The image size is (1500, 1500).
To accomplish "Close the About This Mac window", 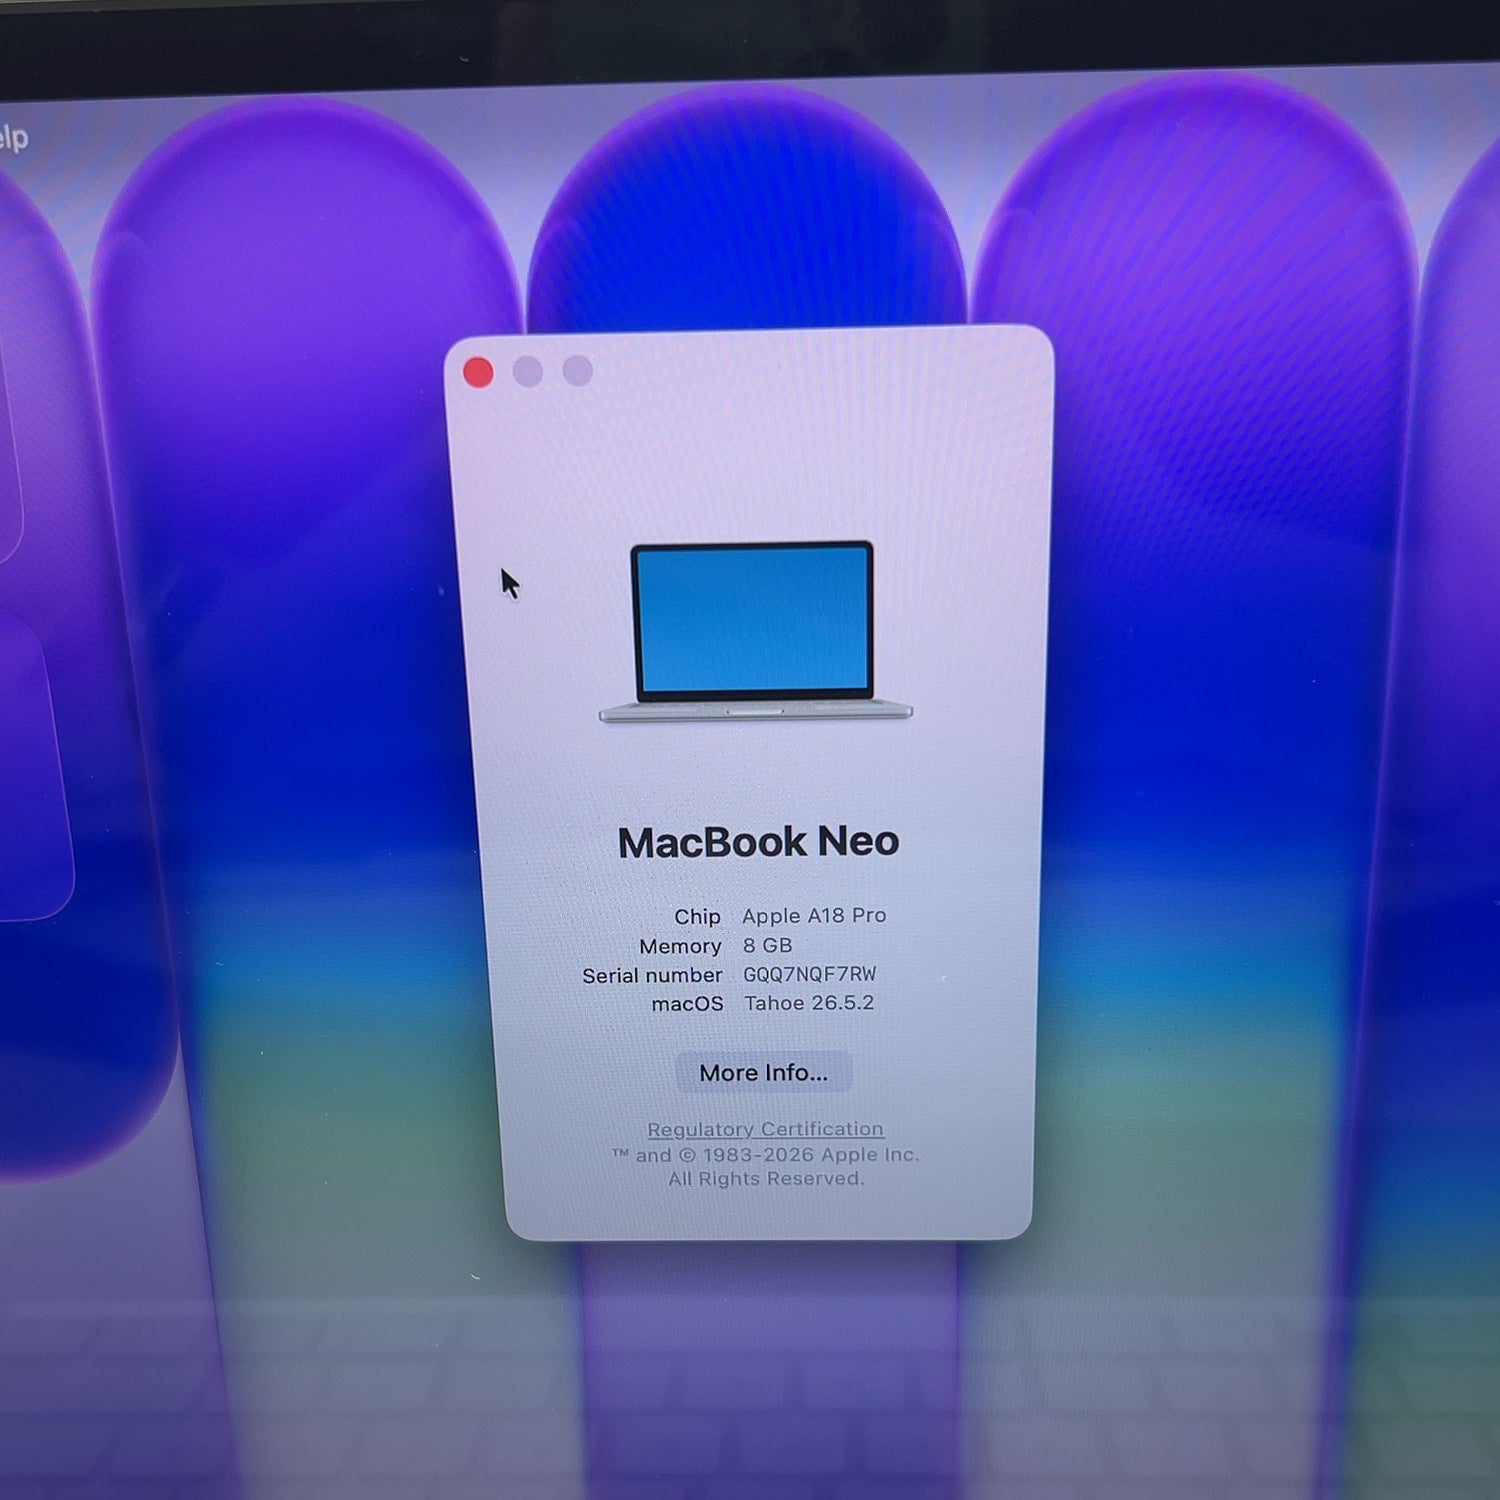I will pyautogui.click(x=478, y=373).
